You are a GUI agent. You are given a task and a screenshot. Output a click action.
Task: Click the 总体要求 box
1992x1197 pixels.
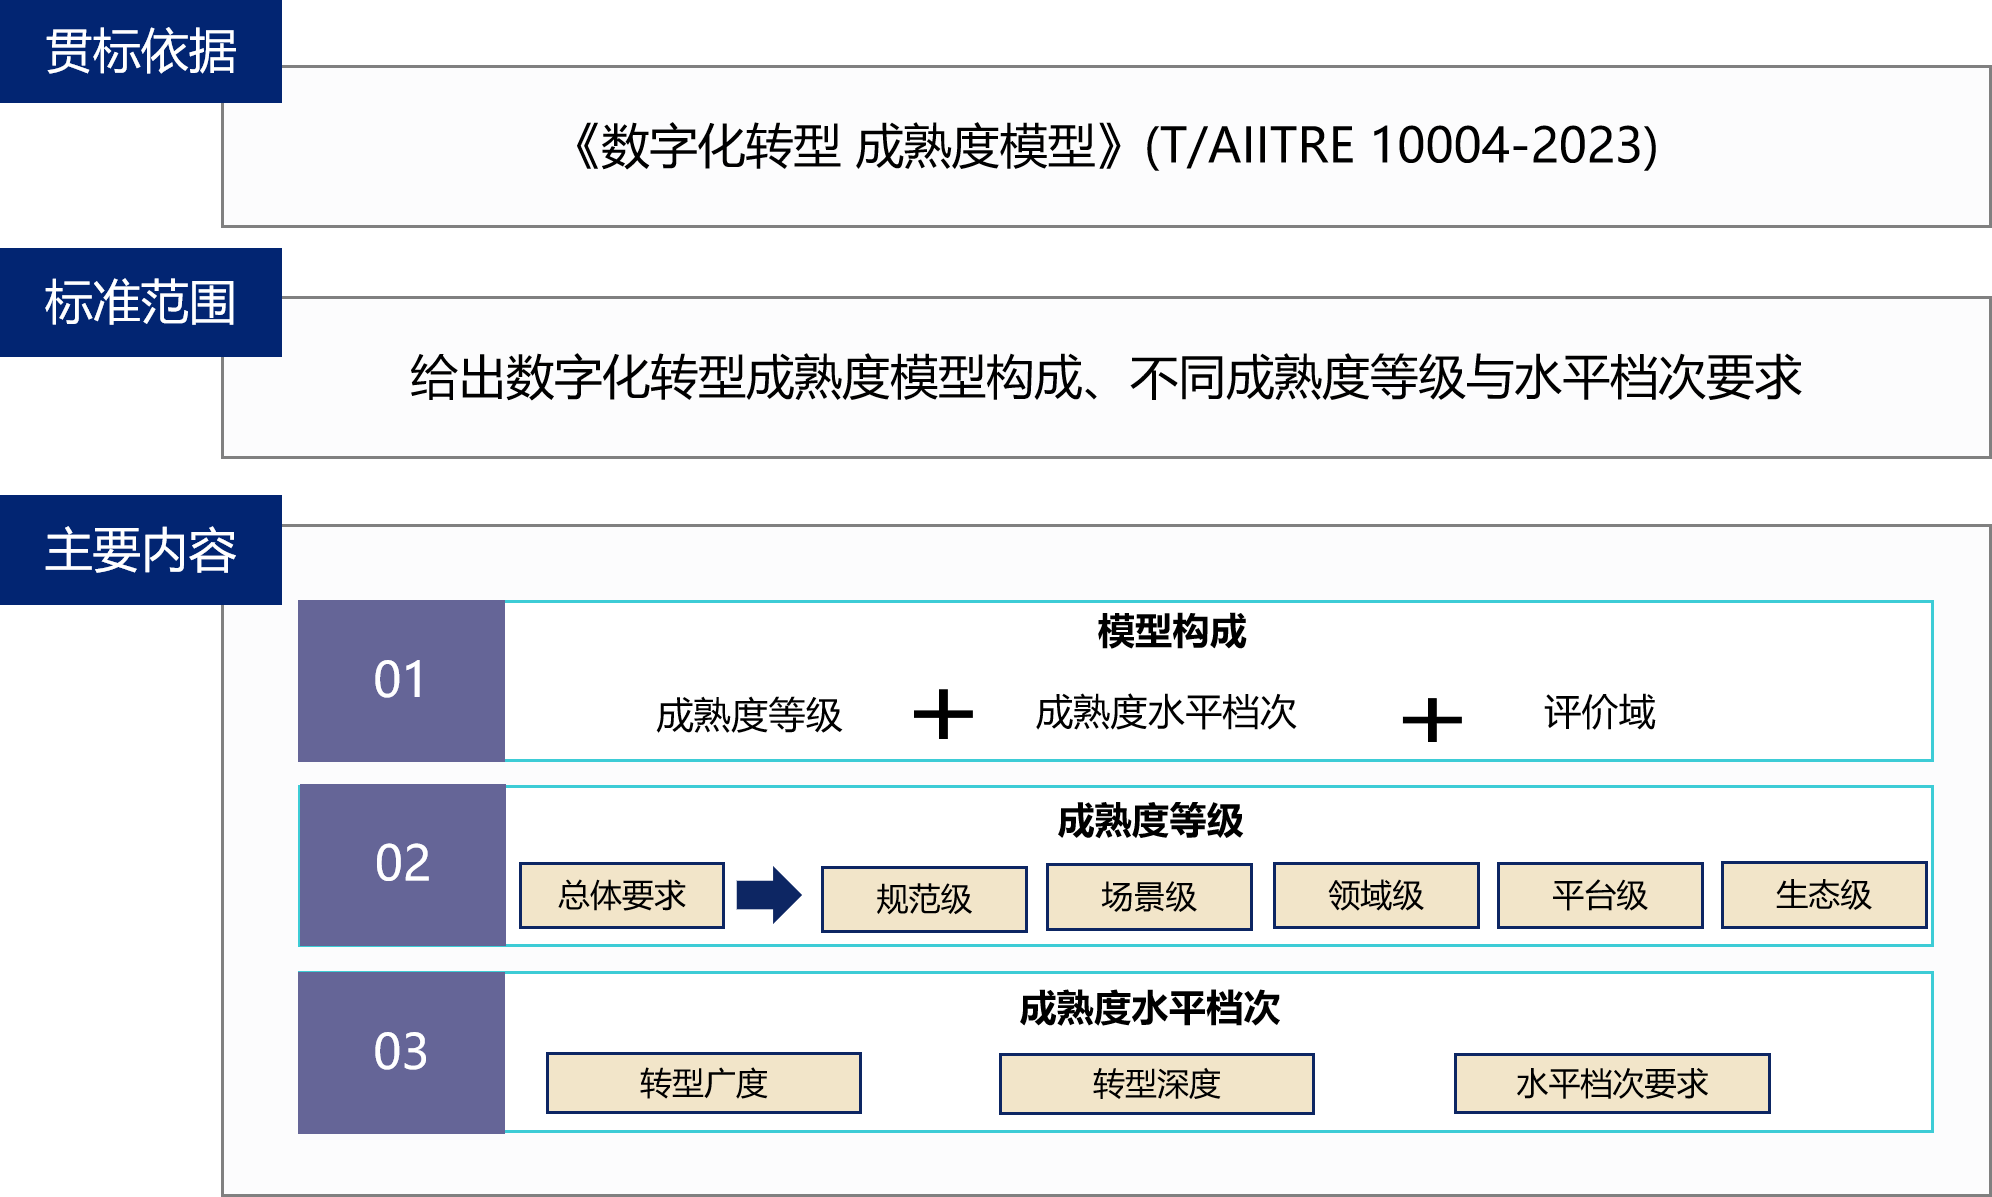tap(622, 895)
